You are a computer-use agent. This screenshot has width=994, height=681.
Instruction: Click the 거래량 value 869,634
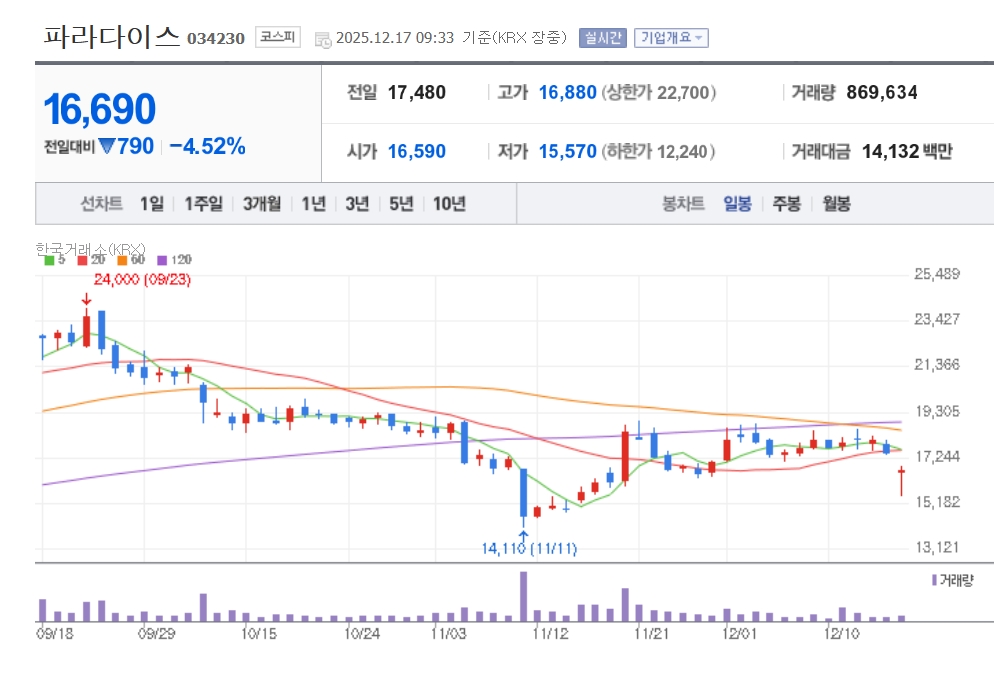[x=882, y=93]
